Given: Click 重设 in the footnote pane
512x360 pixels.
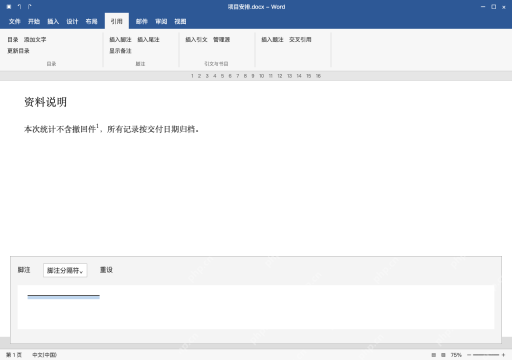Looking at the screenshot, I should click(x=106, y=270).
